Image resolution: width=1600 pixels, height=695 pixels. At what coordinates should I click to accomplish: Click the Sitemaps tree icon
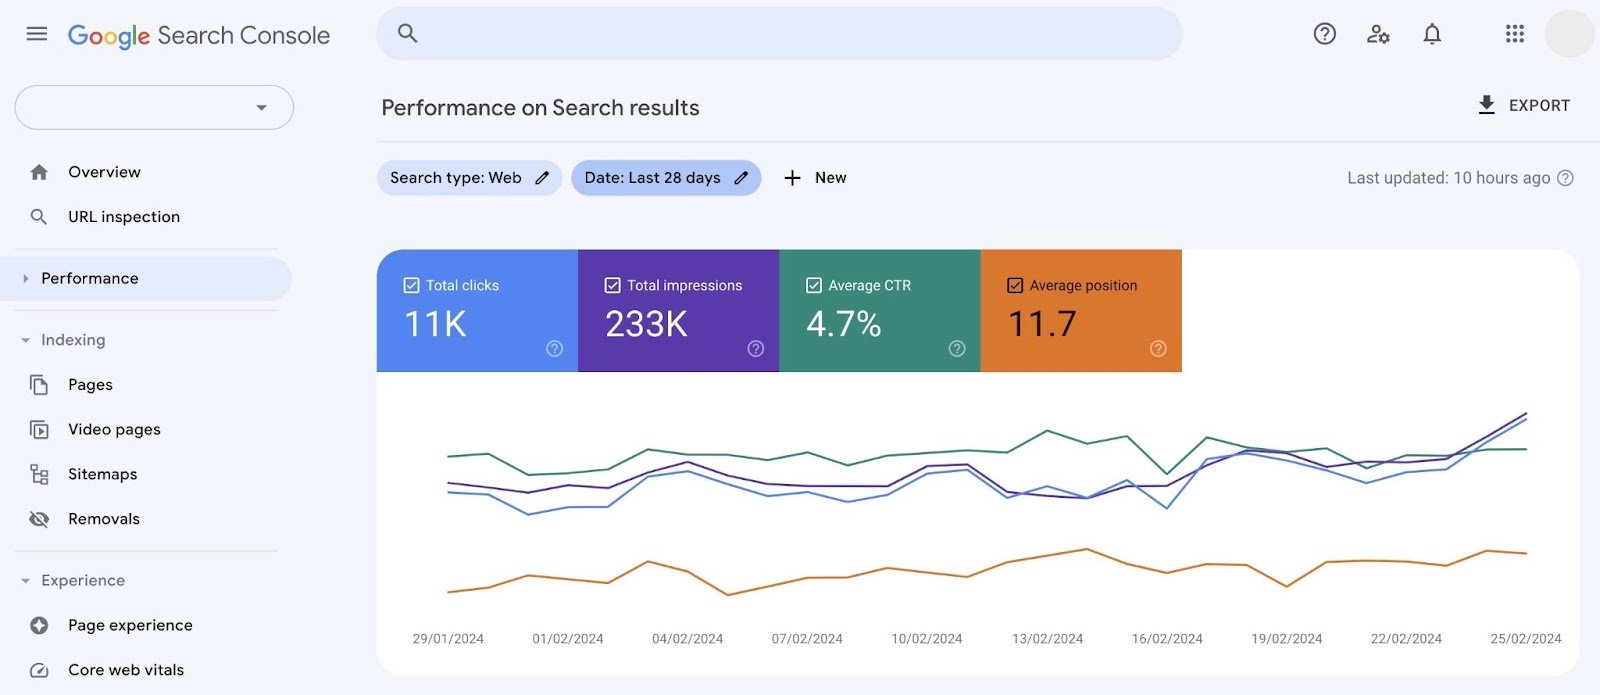[x=39, y=474]
